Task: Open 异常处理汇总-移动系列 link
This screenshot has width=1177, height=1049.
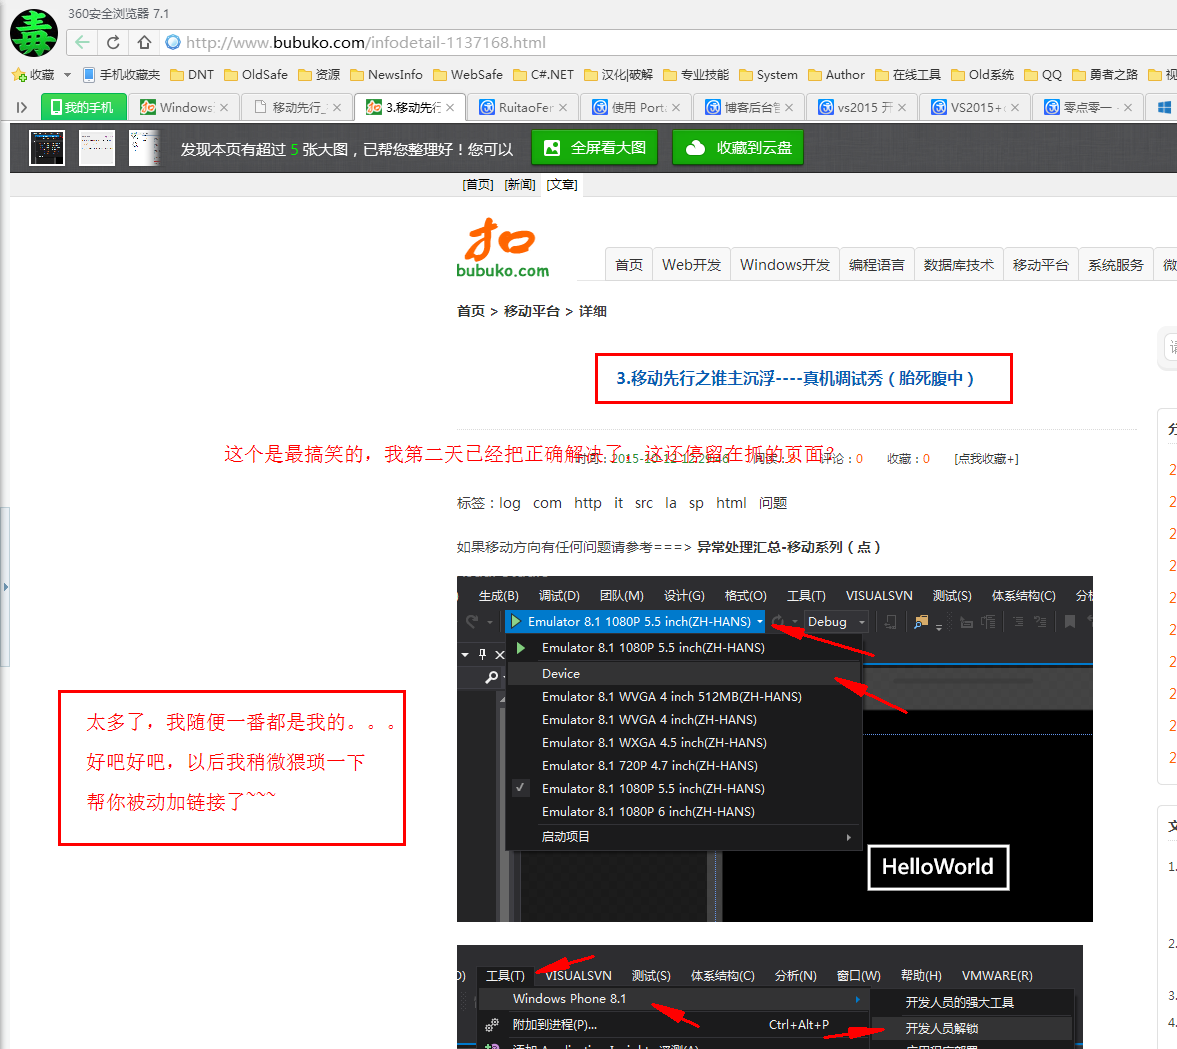Action: pyautogui.click(x=788, y=547)
